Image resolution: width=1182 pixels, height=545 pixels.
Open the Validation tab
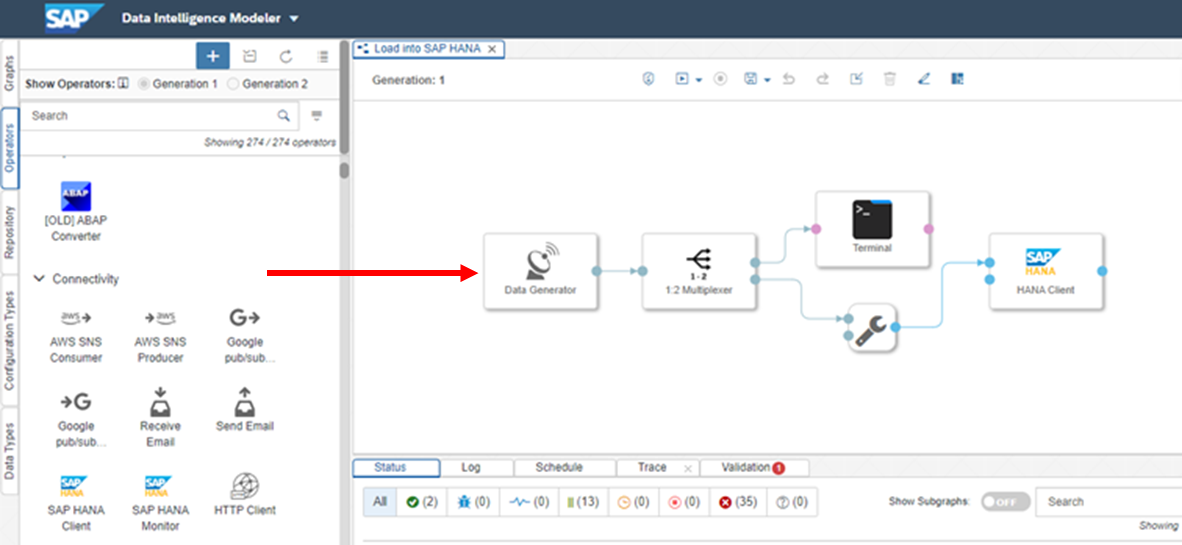tap(752, 467)
